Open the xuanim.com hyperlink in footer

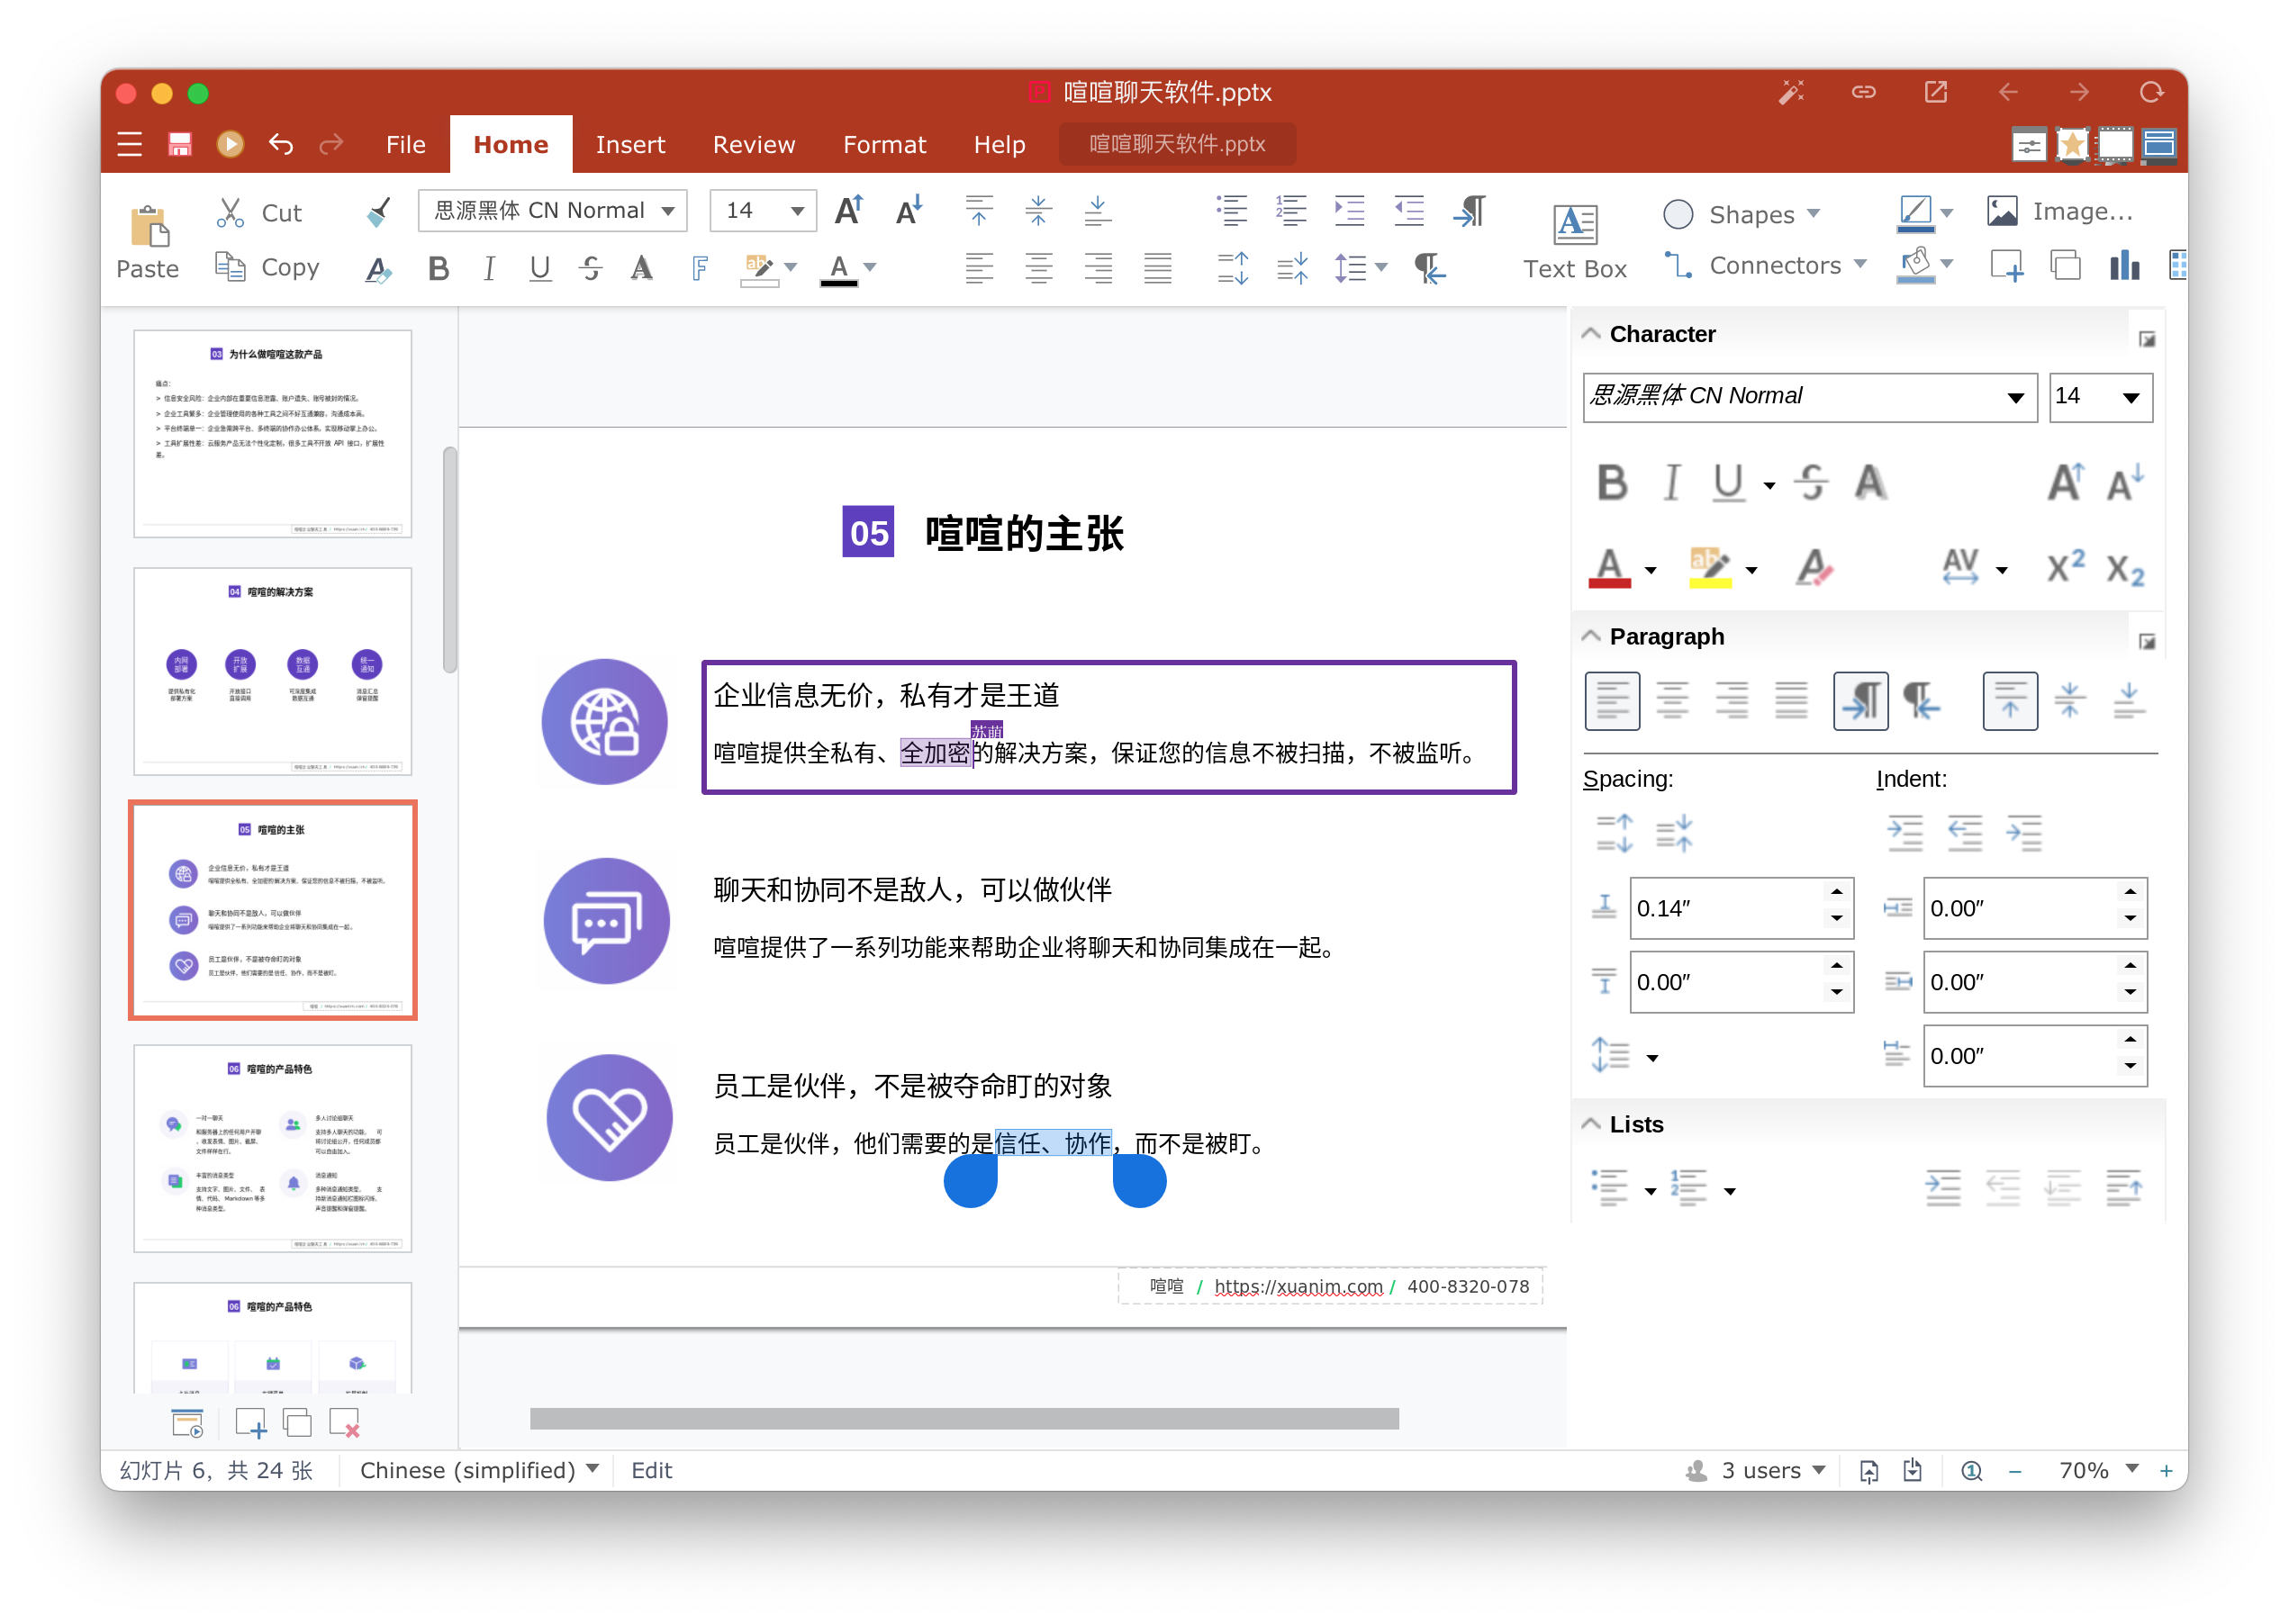click(x=1298, y=1286)
